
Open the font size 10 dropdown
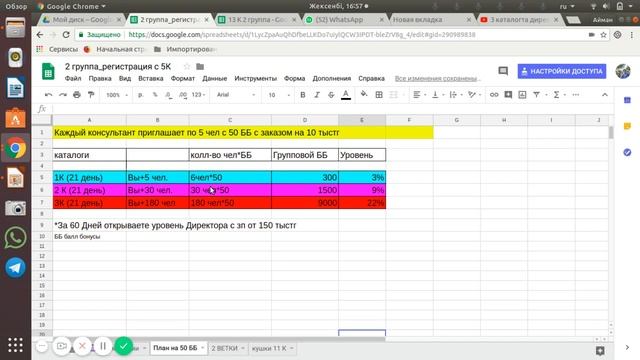click(x=279, y=95)
